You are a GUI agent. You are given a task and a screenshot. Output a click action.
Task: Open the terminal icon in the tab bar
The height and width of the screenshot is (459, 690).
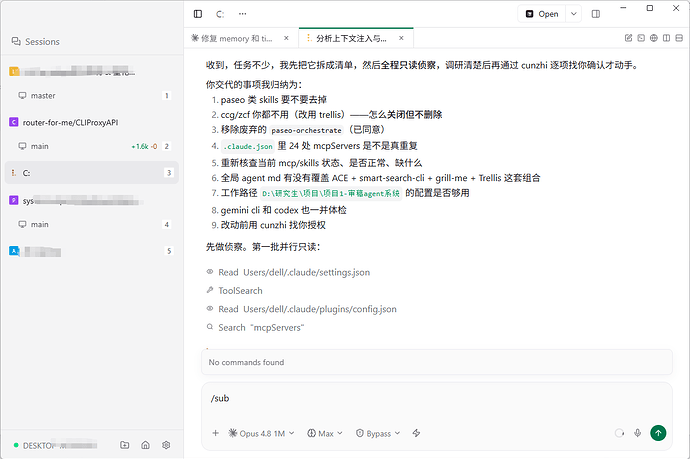point(641,38)
